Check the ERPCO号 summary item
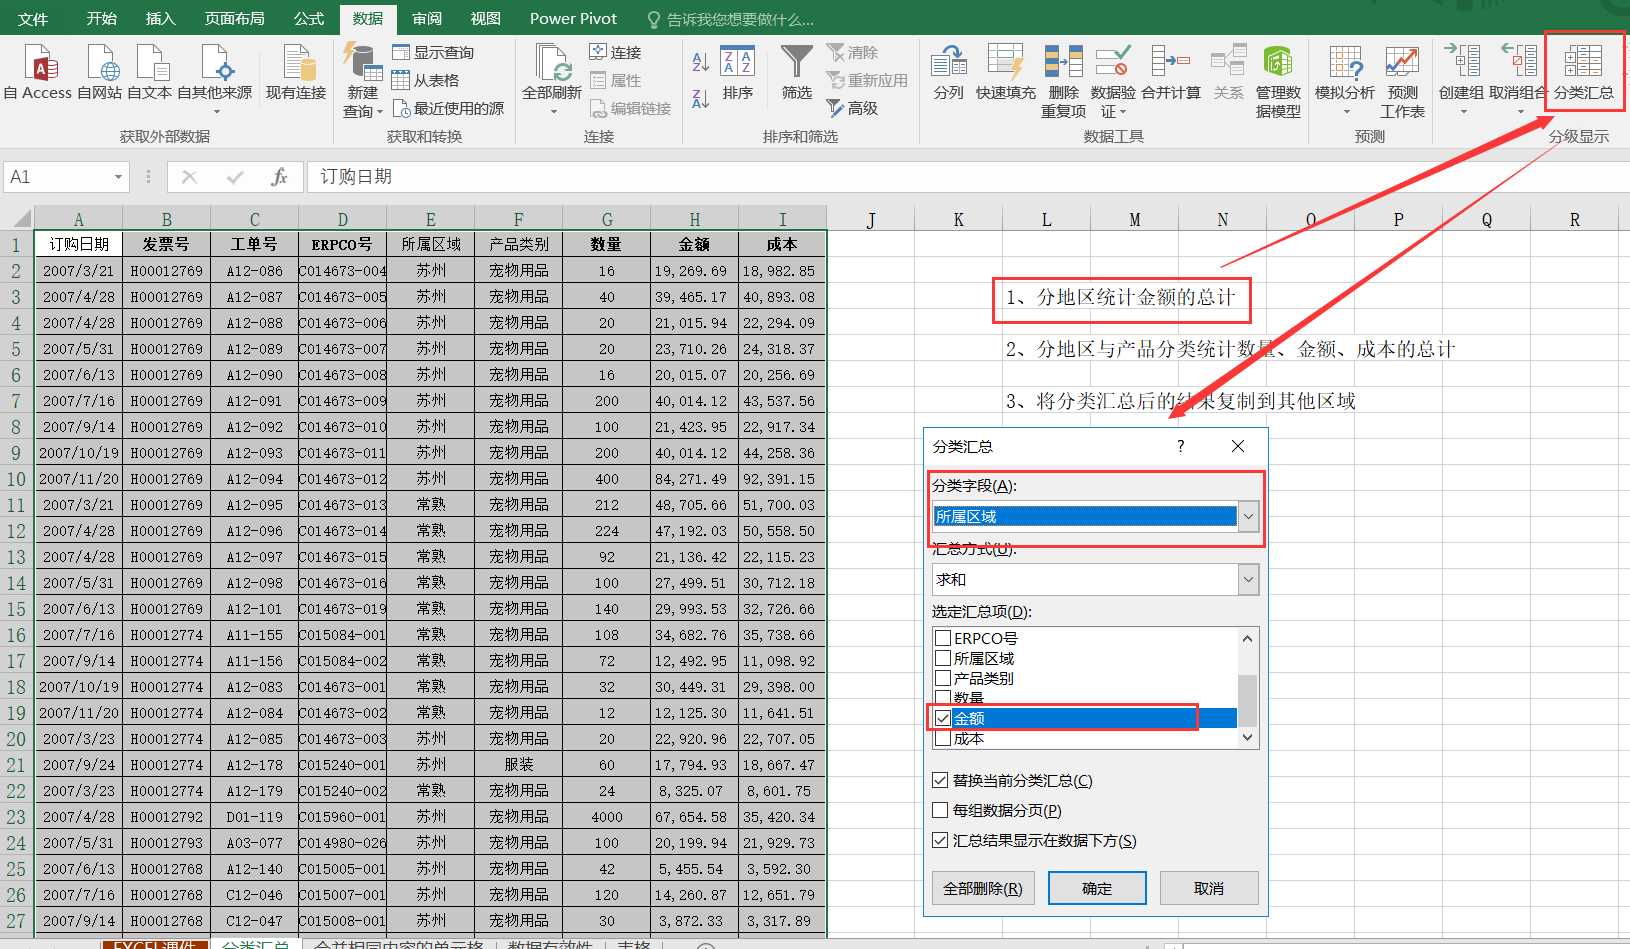This screenshot has height=949, width=1630. (x=943, y=638)
